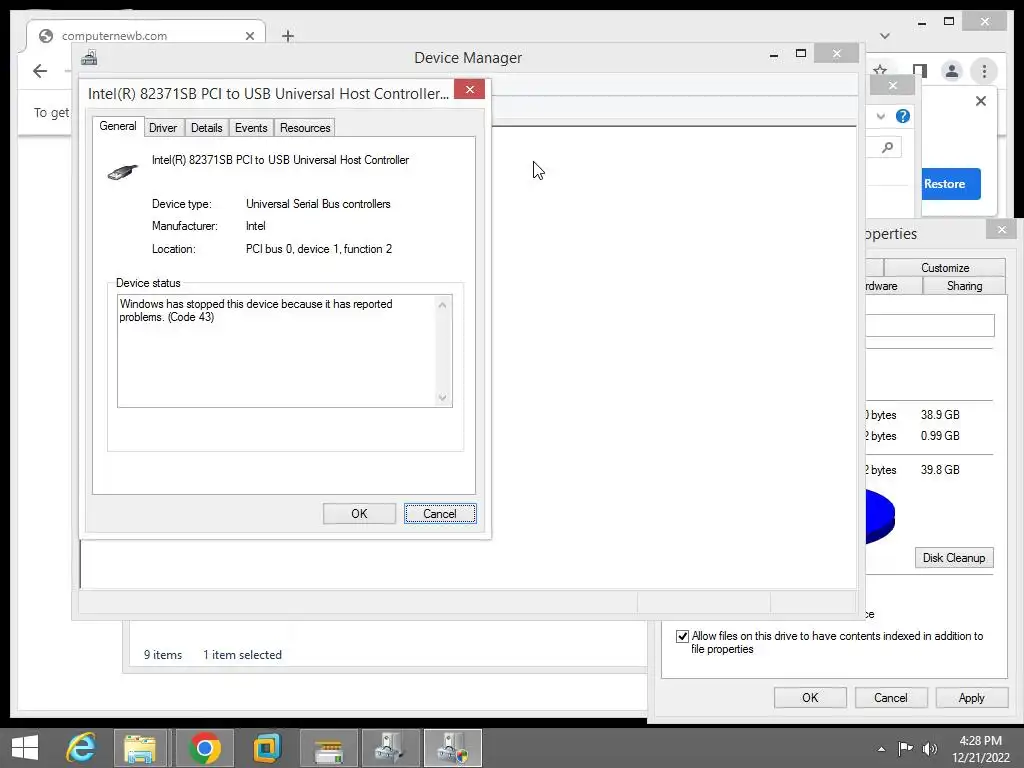Open the Windows Start button
This screenshot has width=1024, height=768.
click(x=25, y=748)
